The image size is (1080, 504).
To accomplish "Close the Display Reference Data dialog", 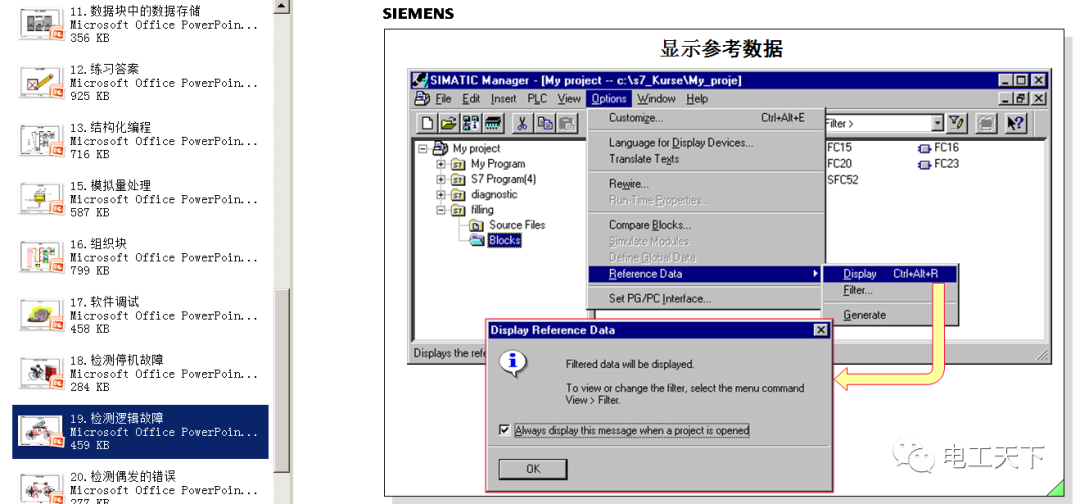I will pos(820,330).
